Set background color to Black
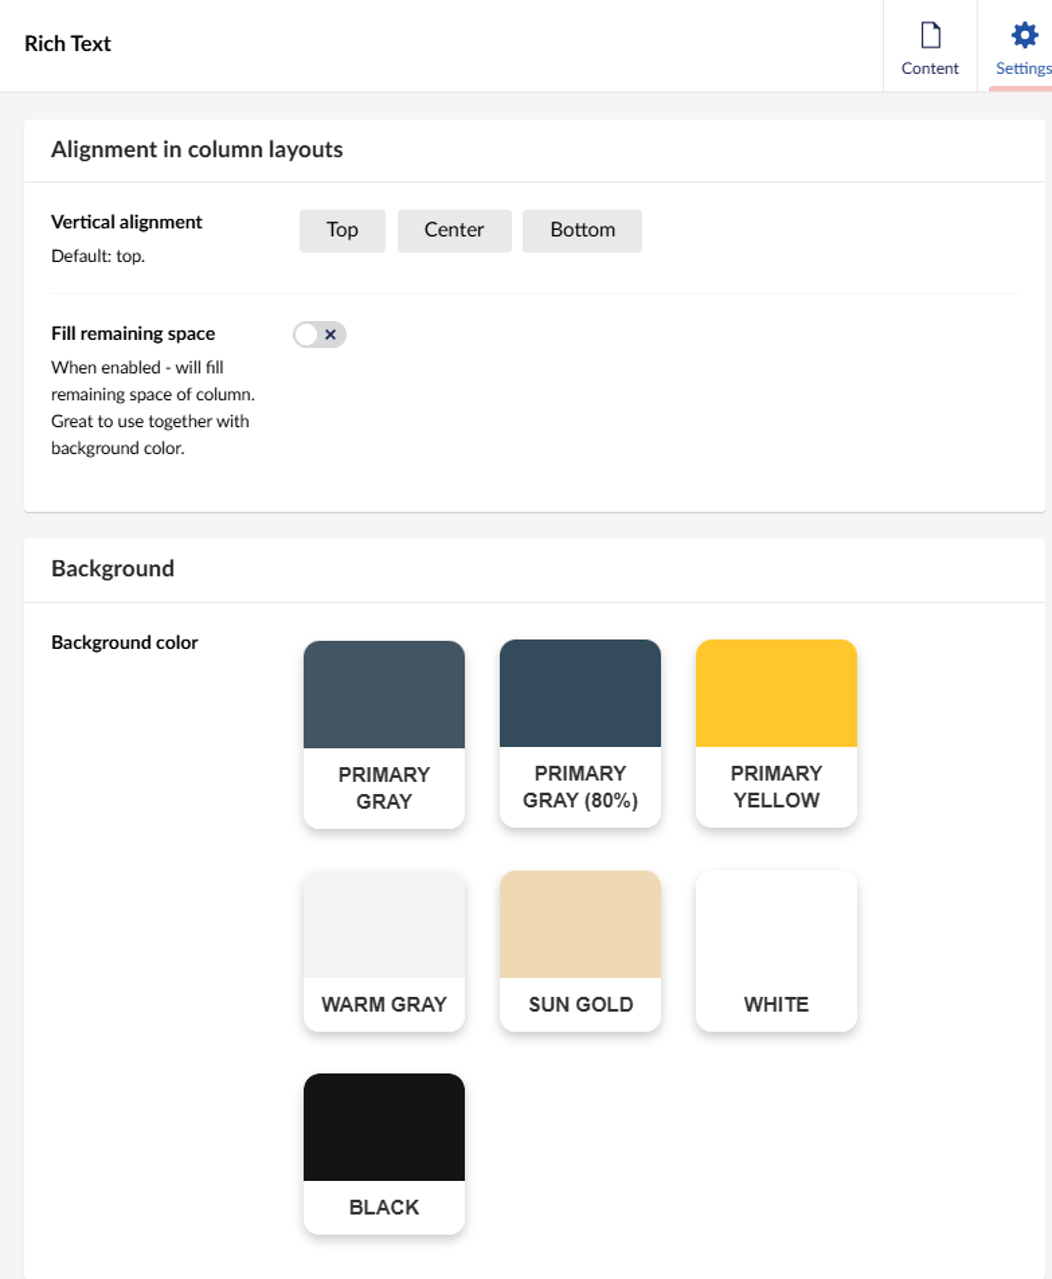Screen dimensions: 1052x1279 [384, 1153]
